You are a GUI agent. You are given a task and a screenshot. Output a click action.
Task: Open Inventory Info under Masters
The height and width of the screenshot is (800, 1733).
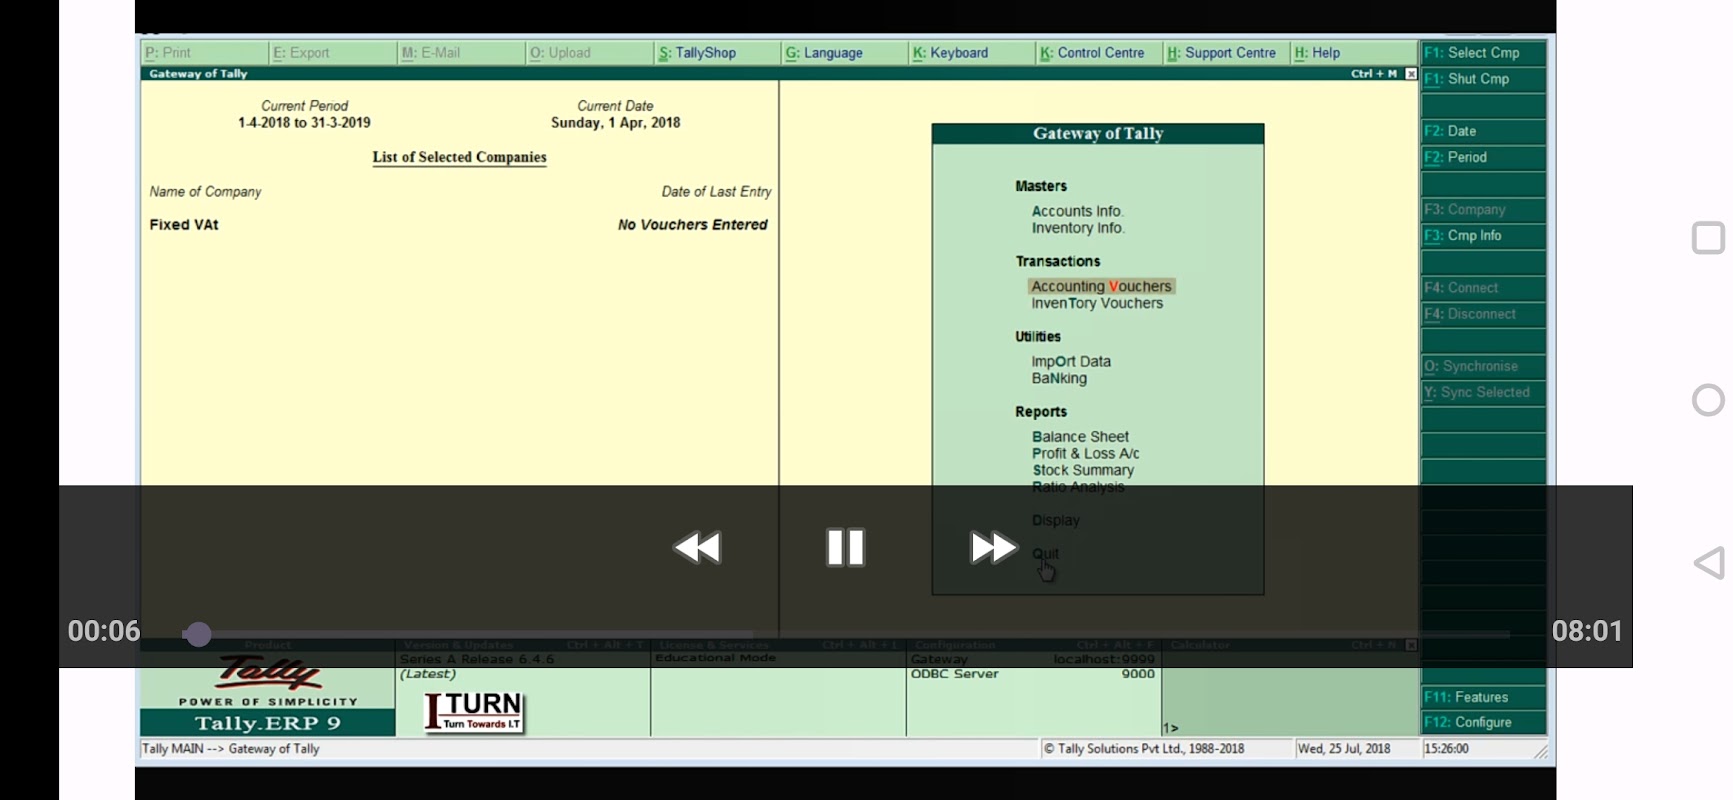pyautogui.click(x=1078, y=229)
